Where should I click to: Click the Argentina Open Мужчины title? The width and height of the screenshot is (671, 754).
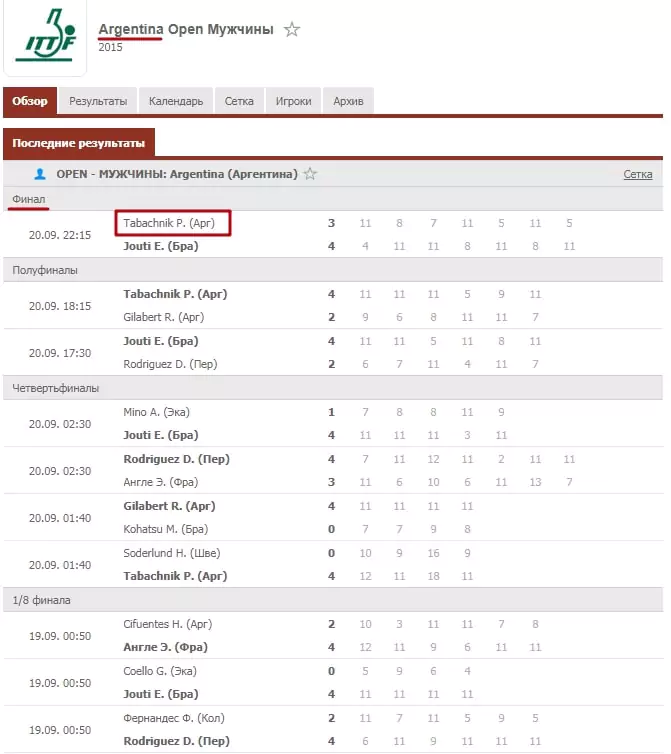pyautogui.click(x=186, y=29)
